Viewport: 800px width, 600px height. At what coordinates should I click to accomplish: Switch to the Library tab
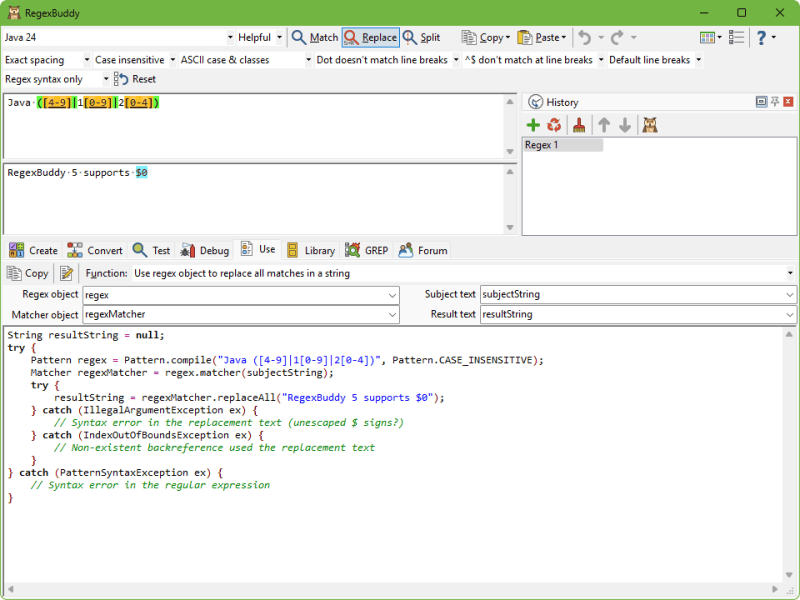coord(311,250)
